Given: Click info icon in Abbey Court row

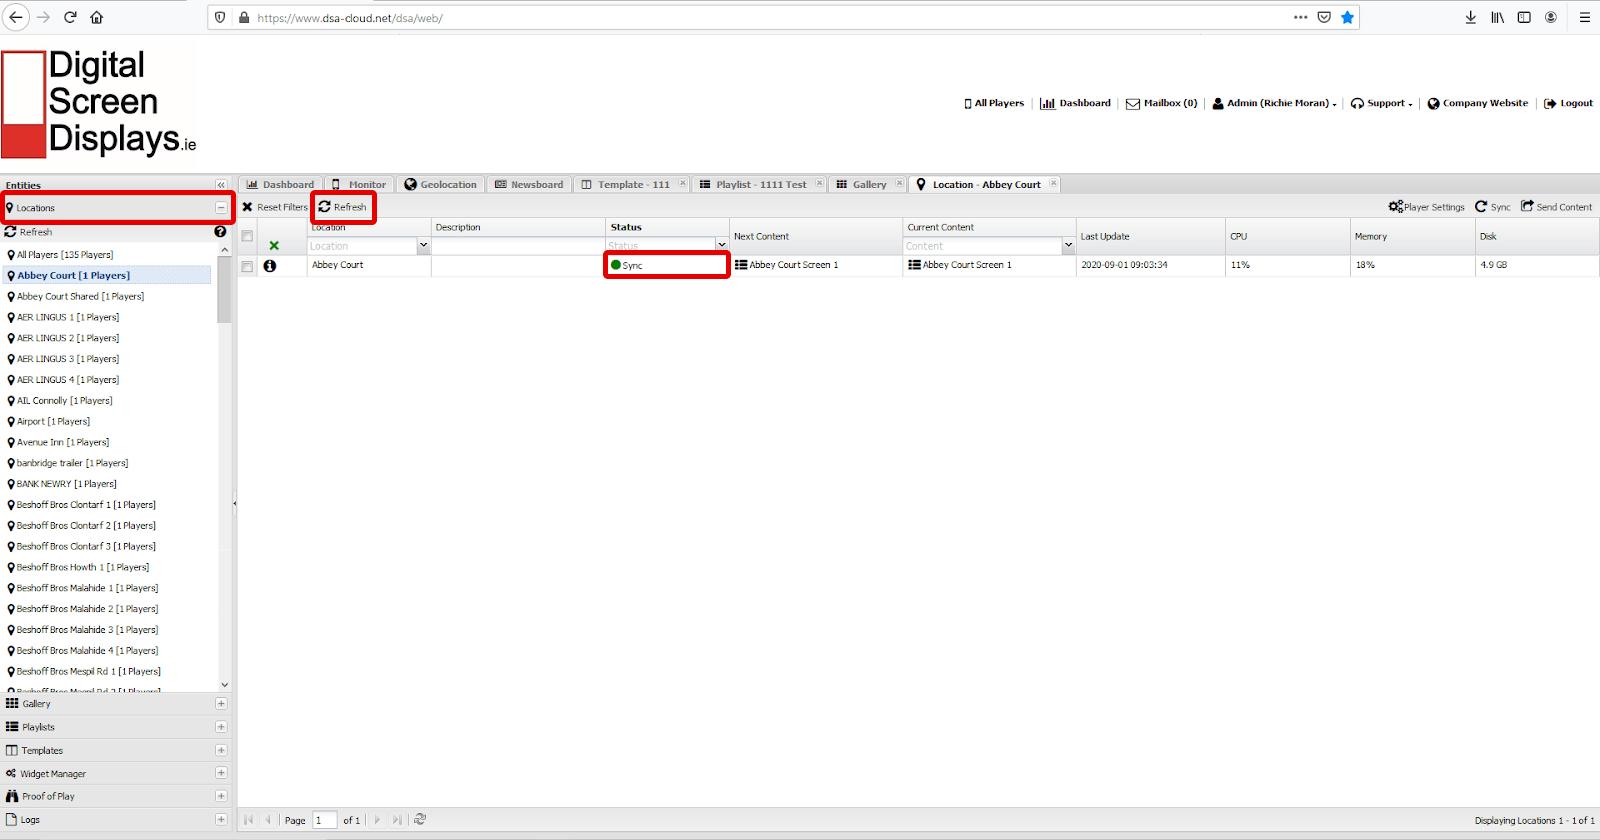Looking at the screenshot, I should click(269, 266).
